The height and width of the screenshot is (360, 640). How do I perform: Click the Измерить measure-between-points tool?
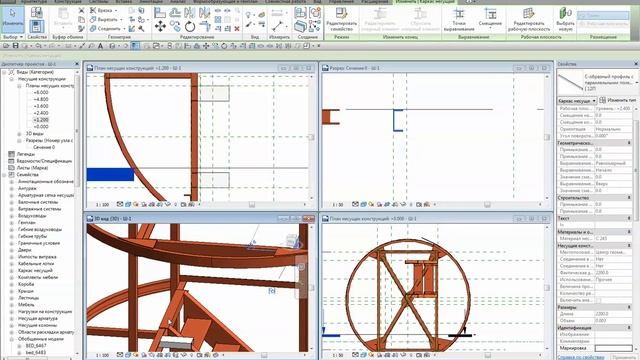coord(277,26)
